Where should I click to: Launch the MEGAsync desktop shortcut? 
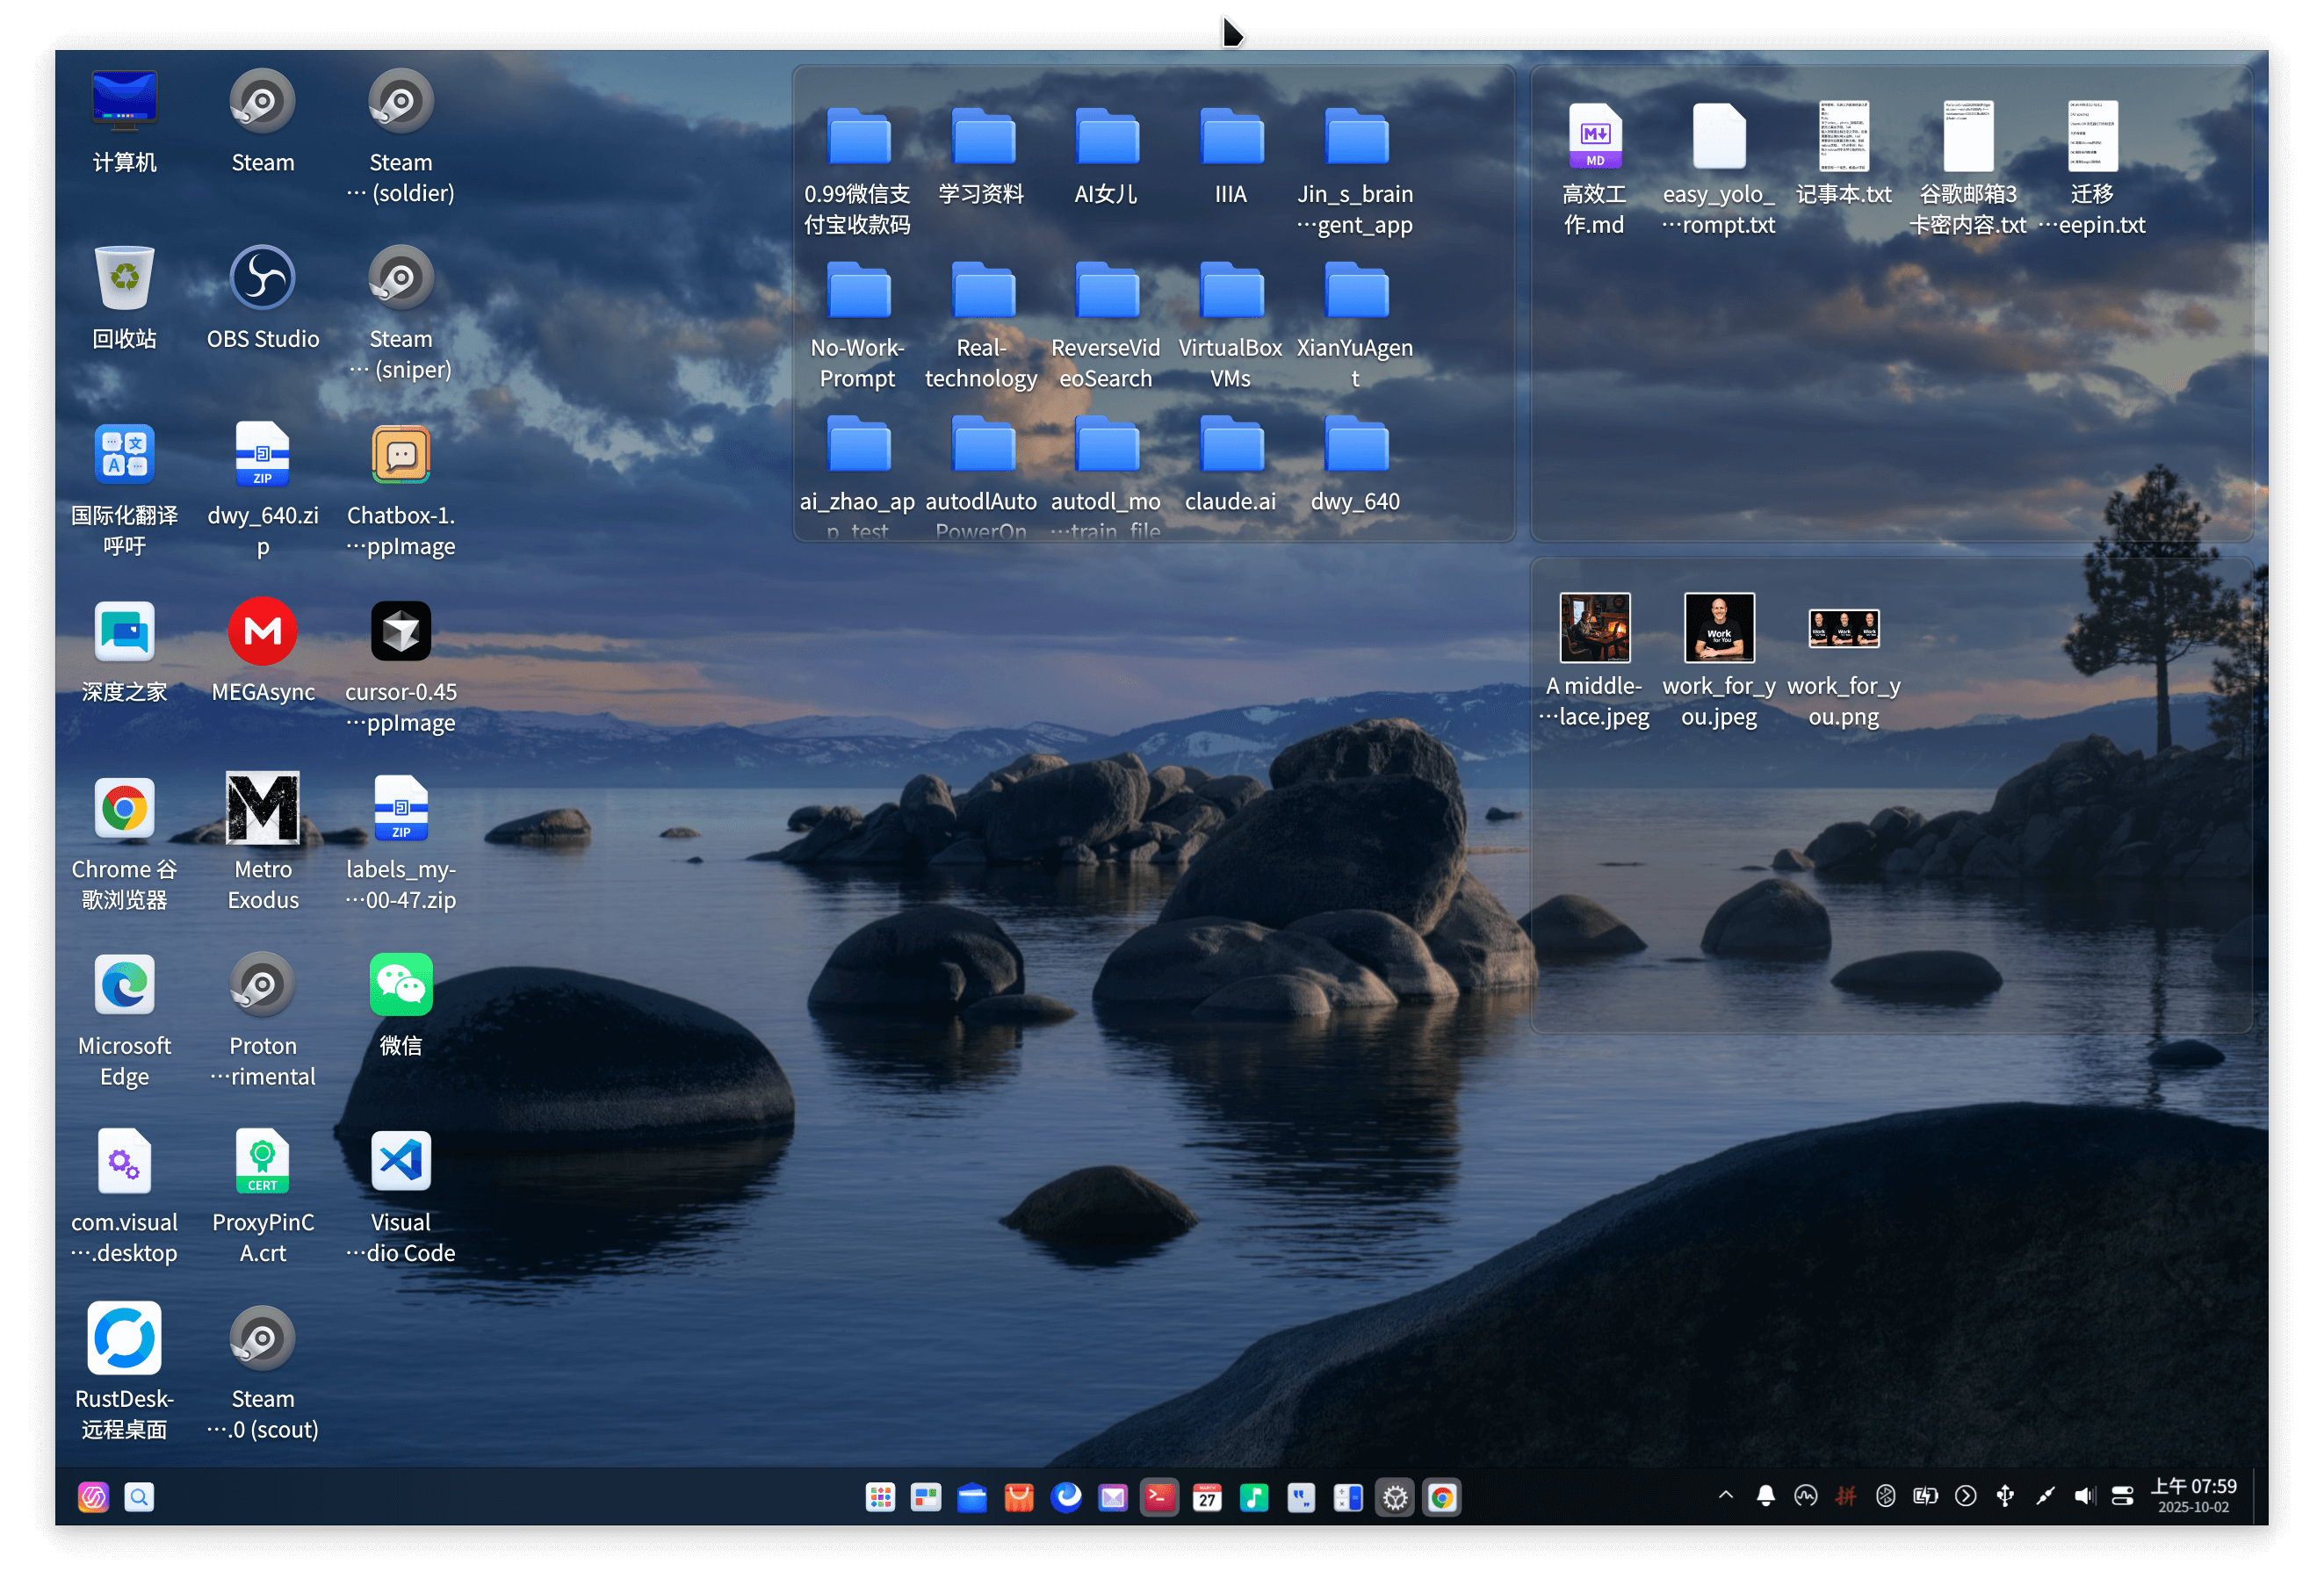point(263,632)
